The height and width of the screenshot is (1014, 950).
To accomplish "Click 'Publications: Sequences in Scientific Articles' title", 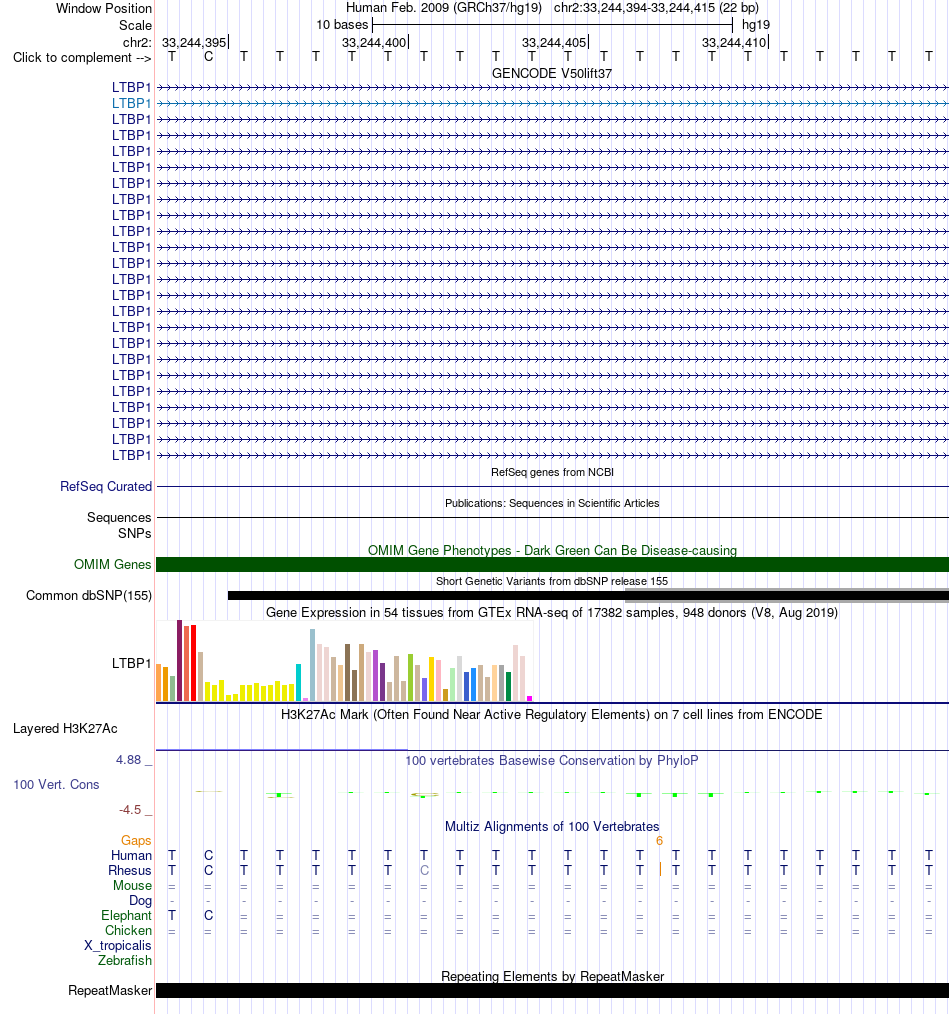I will 552,503.
